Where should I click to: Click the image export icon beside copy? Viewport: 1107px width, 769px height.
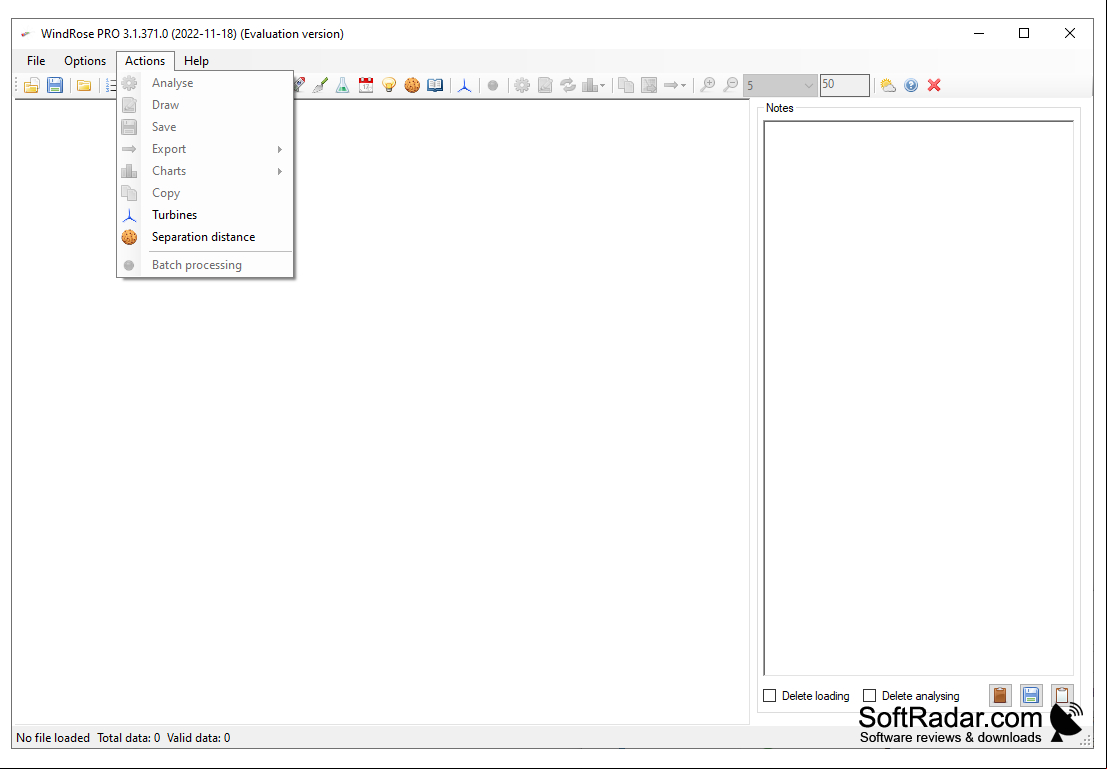649,85
